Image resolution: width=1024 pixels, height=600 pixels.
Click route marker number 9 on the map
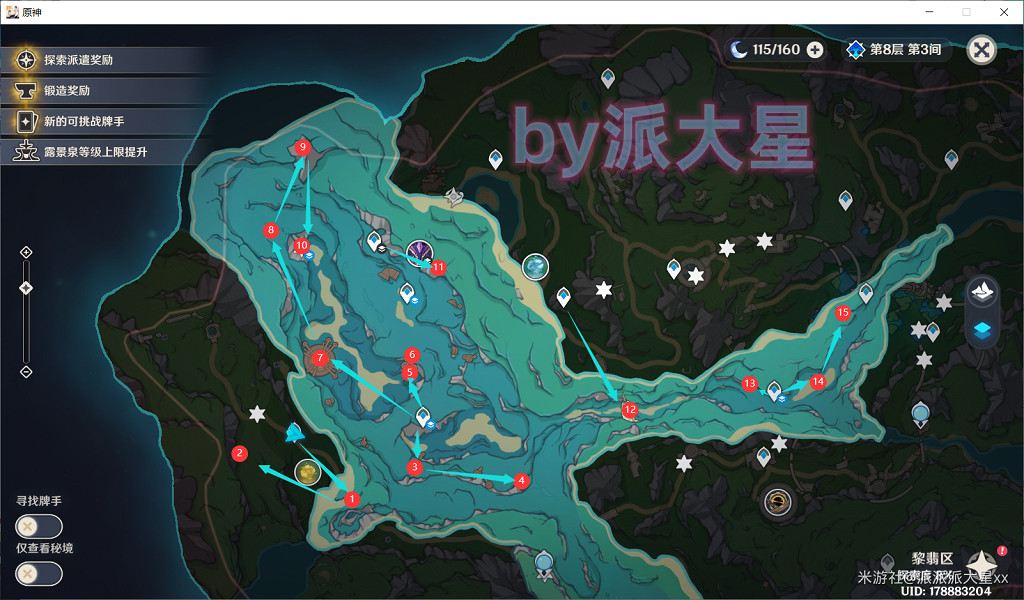coord(302,145)
